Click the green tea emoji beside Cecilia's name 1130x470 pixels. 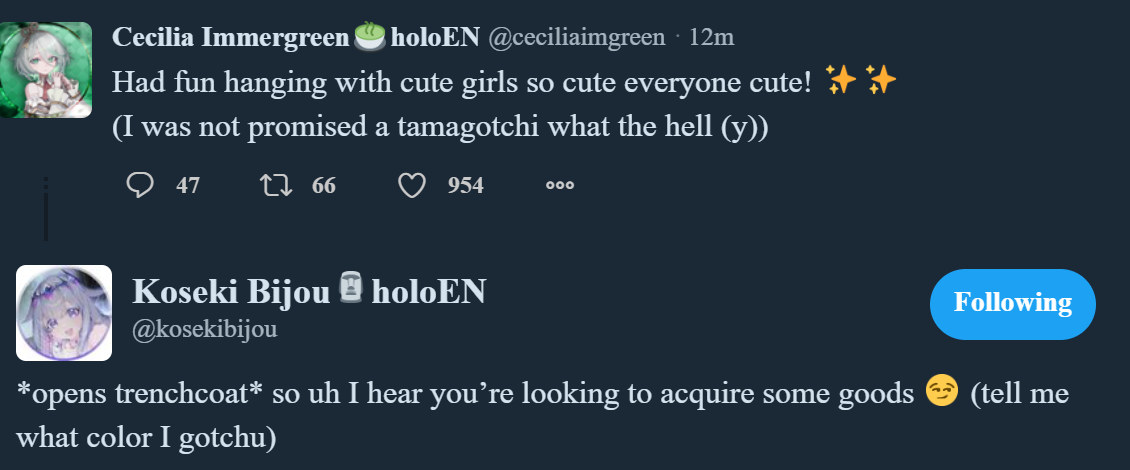370,37
